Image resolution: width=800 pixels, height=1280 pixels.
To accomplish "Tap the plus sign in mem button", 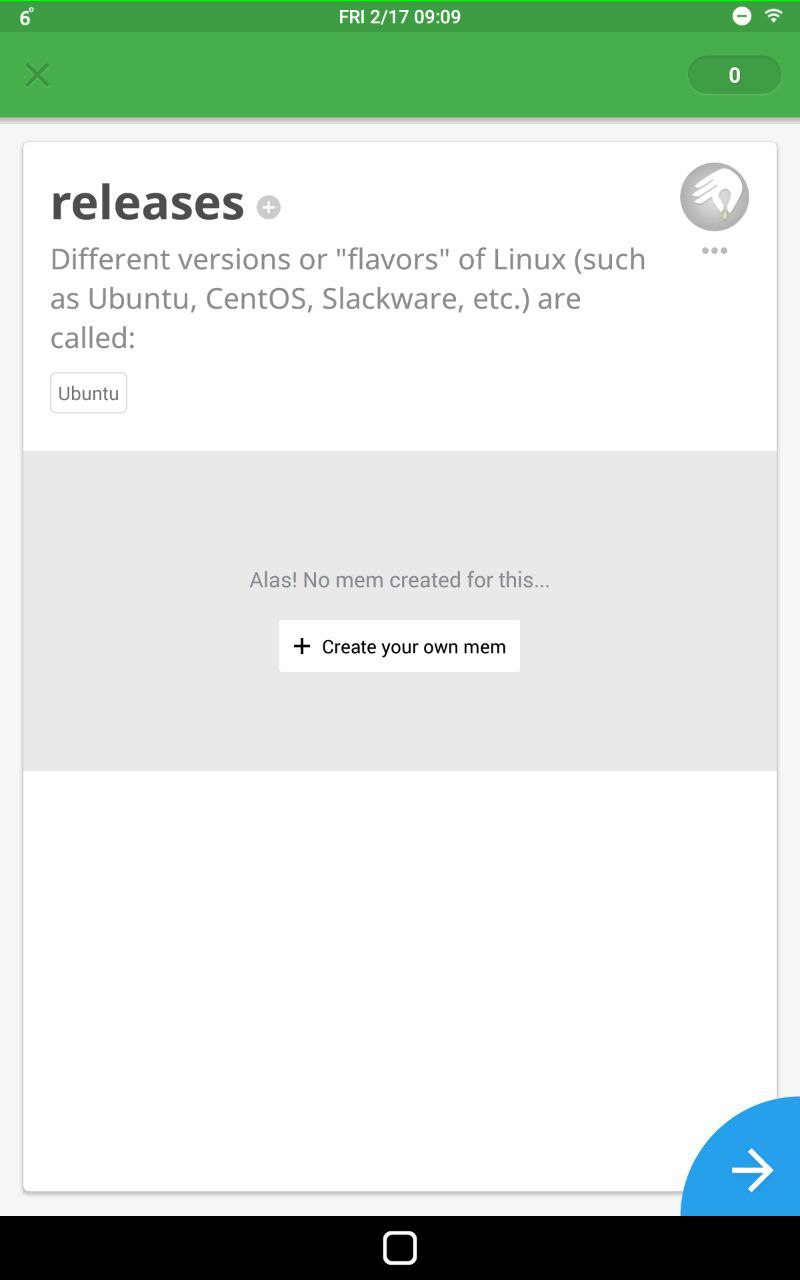I will point(302,646).
